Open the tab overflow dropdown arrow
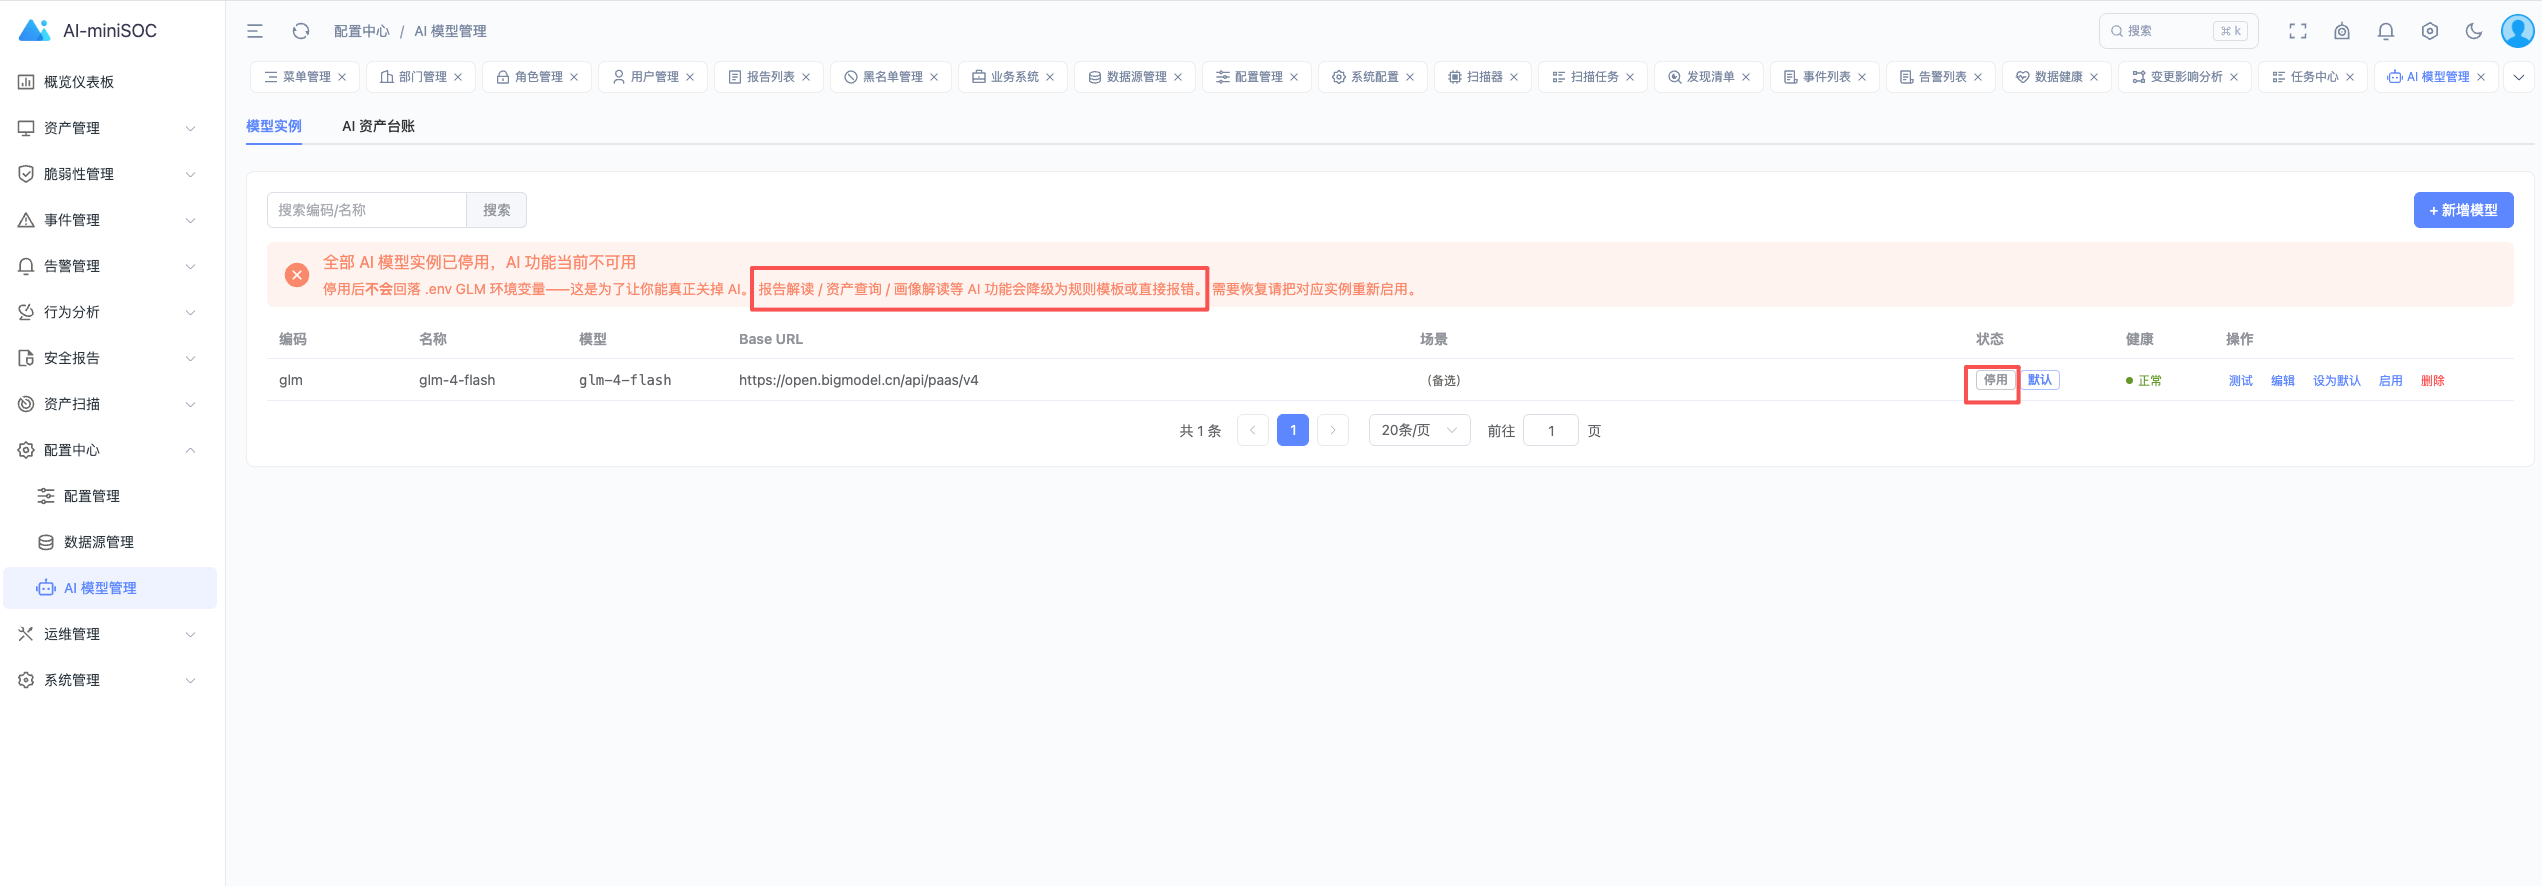This screenshot has height=886, width=2542. pos(2519,77)
